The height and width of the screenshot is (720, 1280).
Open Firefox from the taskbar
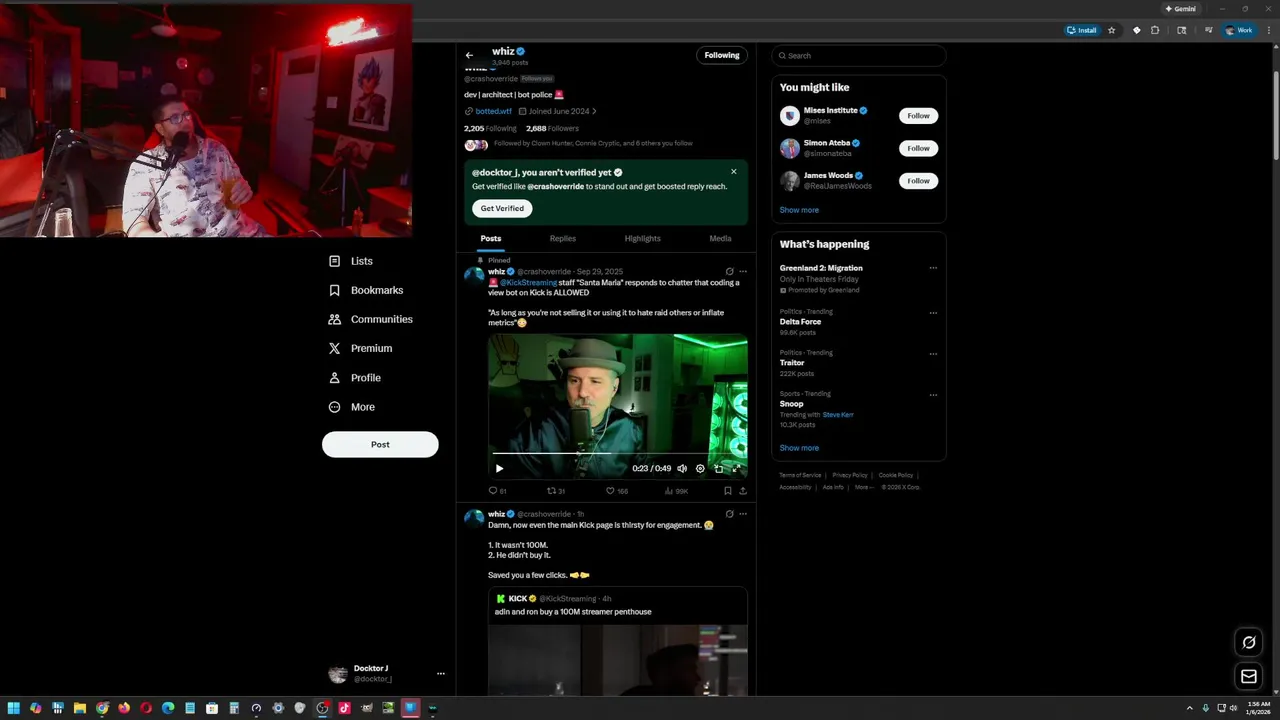coord(124,708)
